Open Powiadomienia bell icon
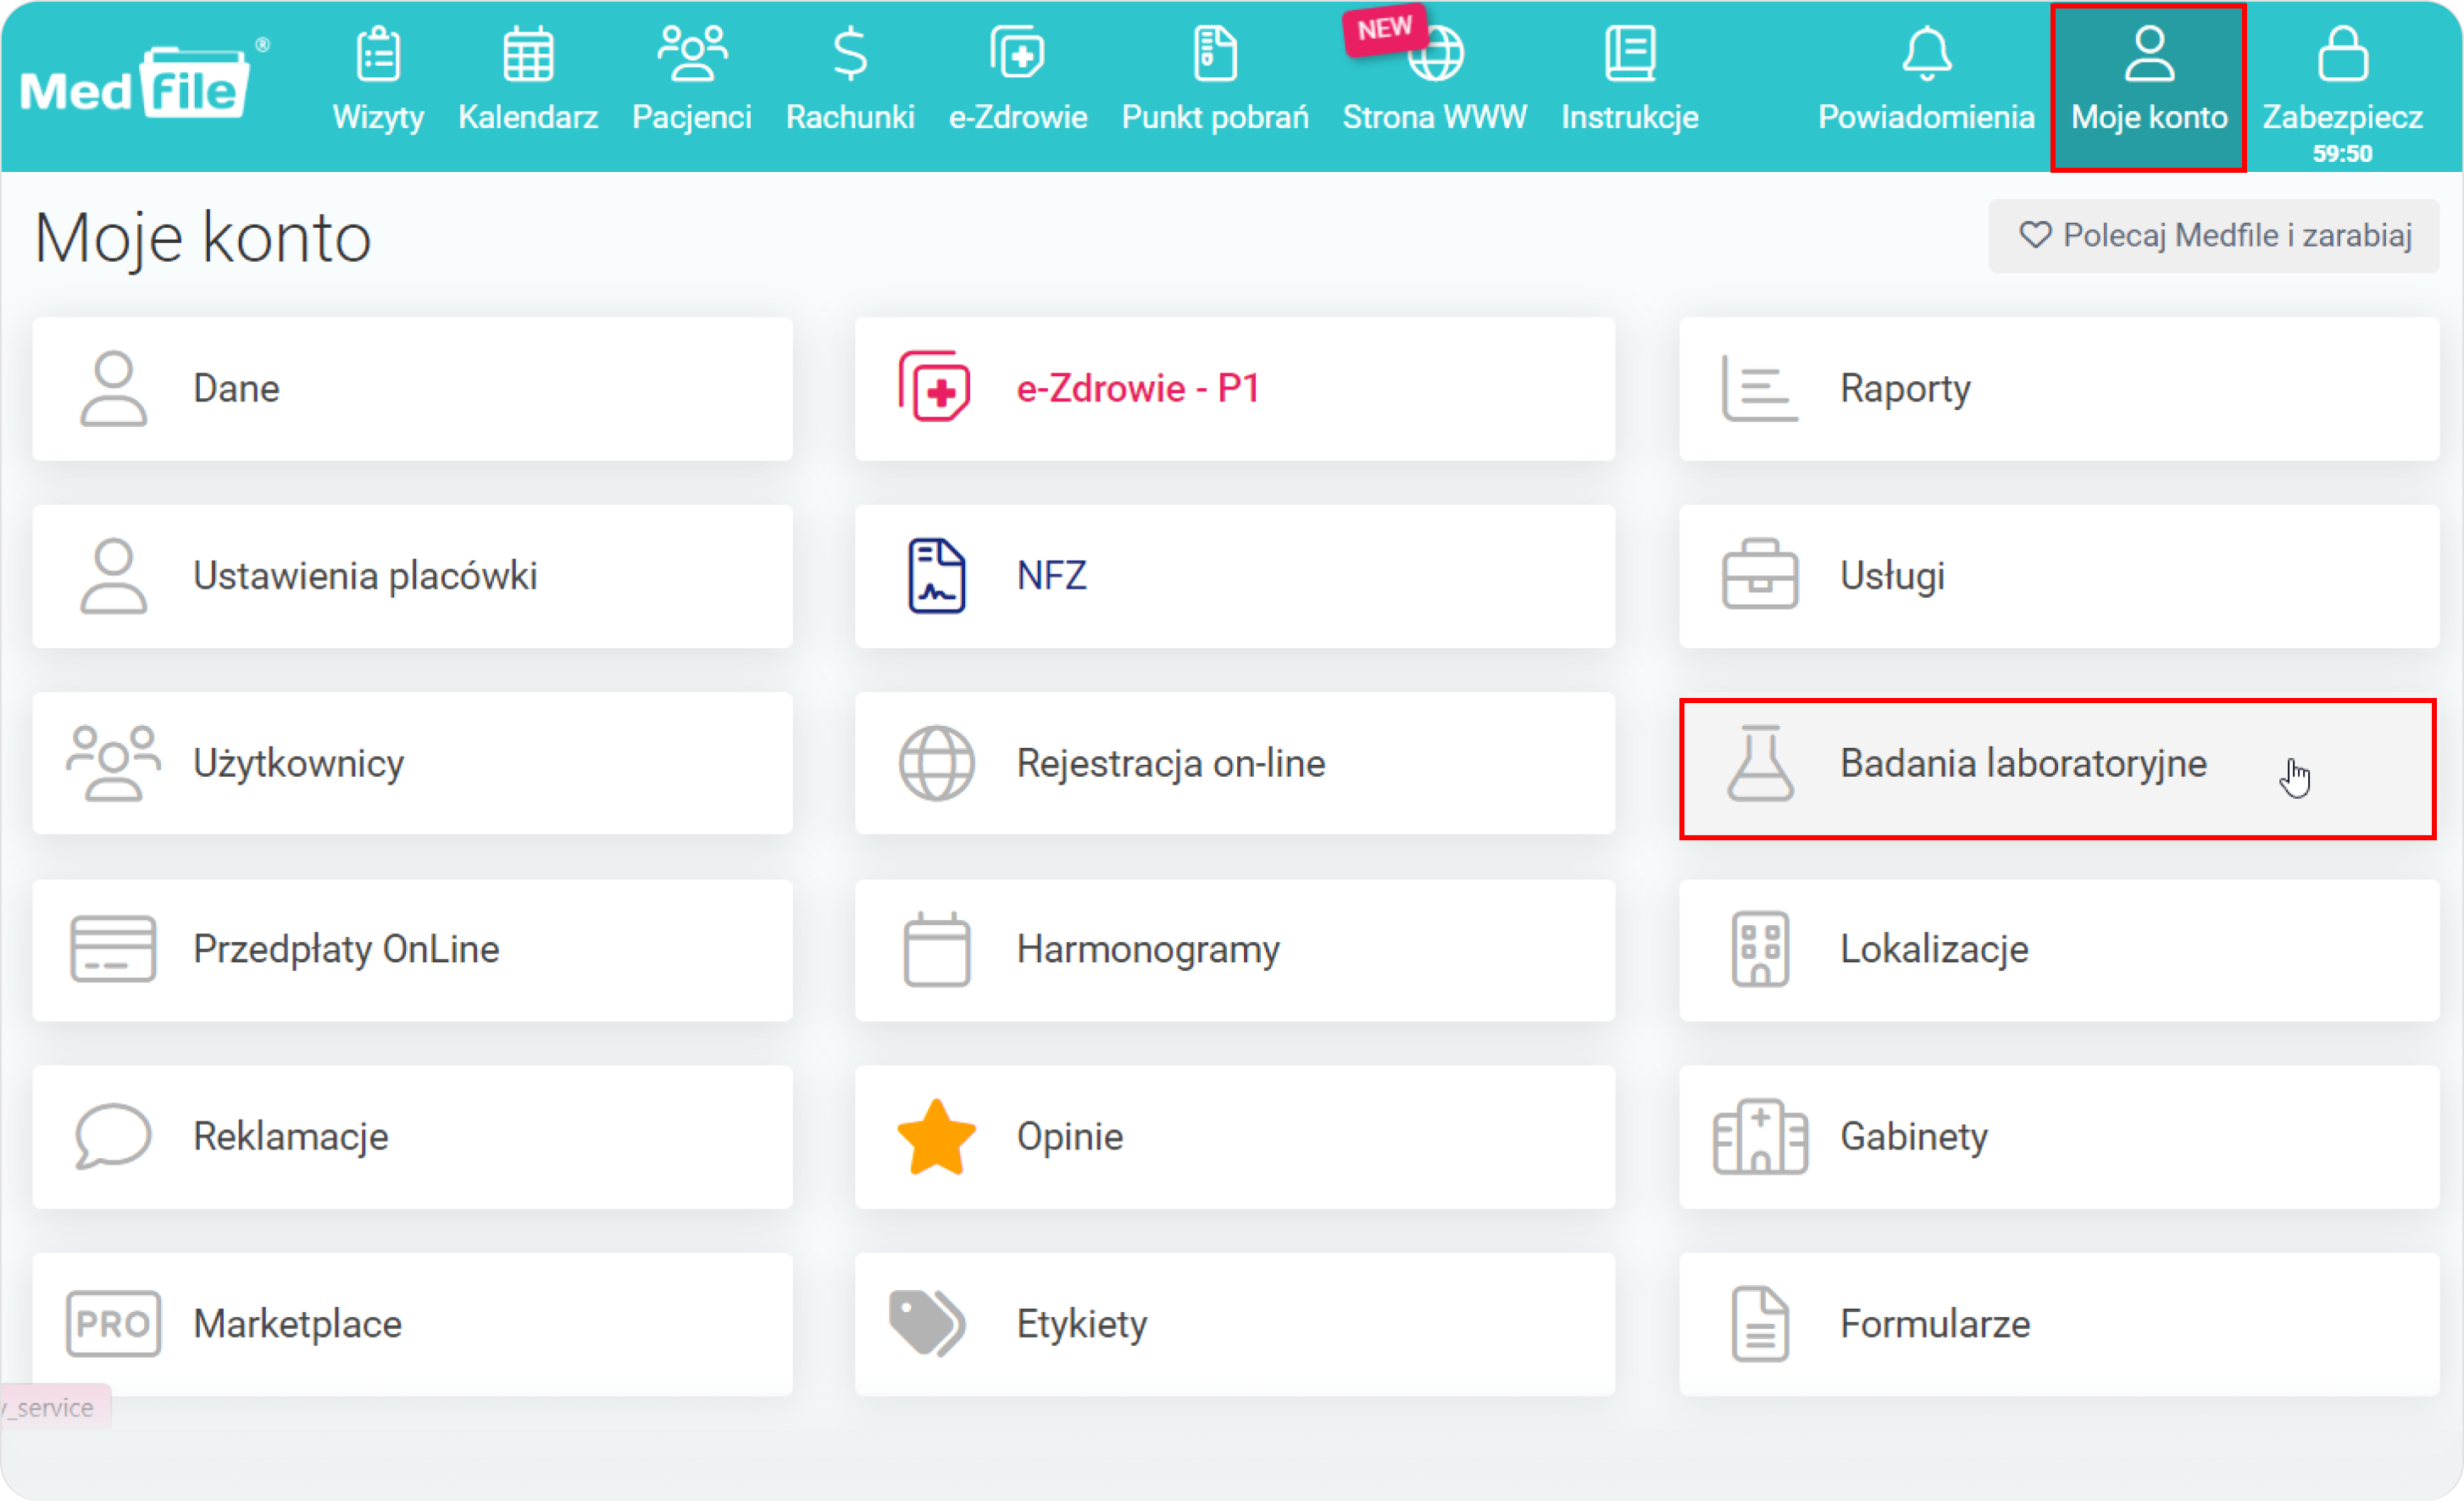Viewport: 2464px width, 1501px height. (x=1926, y=53)
